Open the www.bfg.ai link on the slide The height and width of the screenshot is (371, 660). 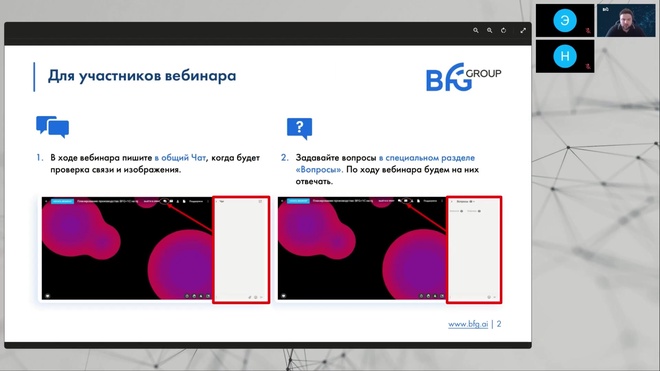[468, 324]
